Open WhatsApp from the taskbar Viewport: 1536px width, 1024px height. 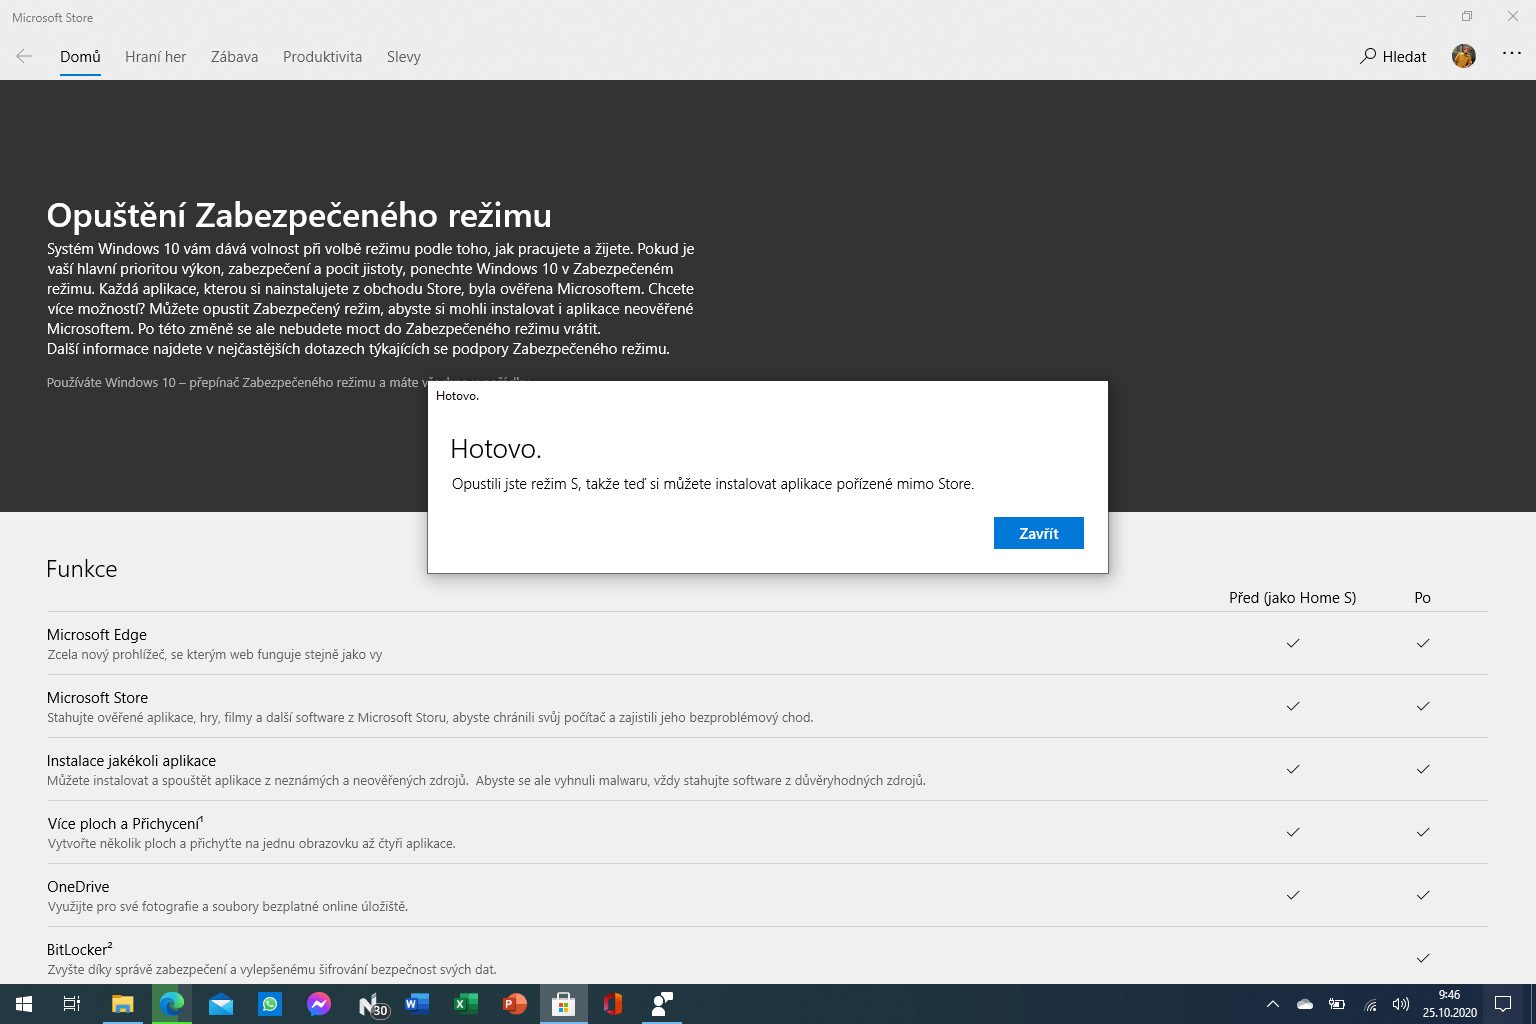(270, 1004)
